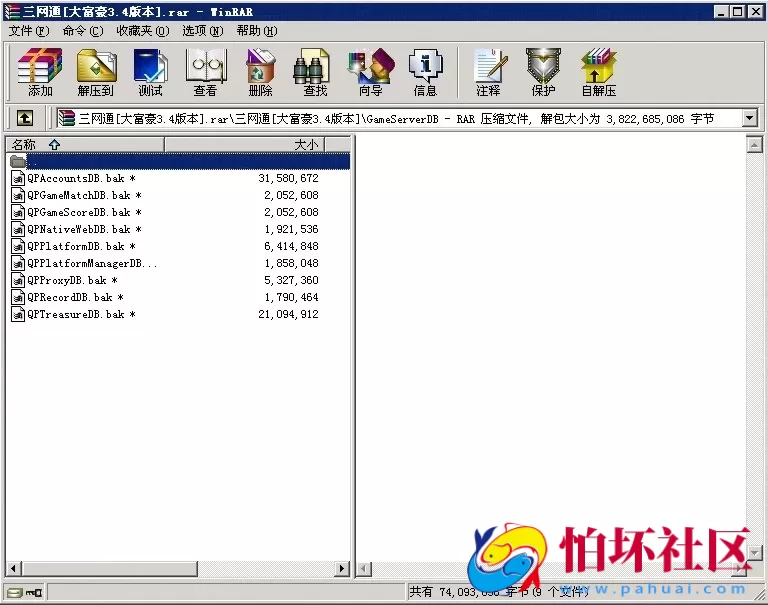Open the 文件(F) menu
This screenshot has width=768, height=605.
coord(29,31)
